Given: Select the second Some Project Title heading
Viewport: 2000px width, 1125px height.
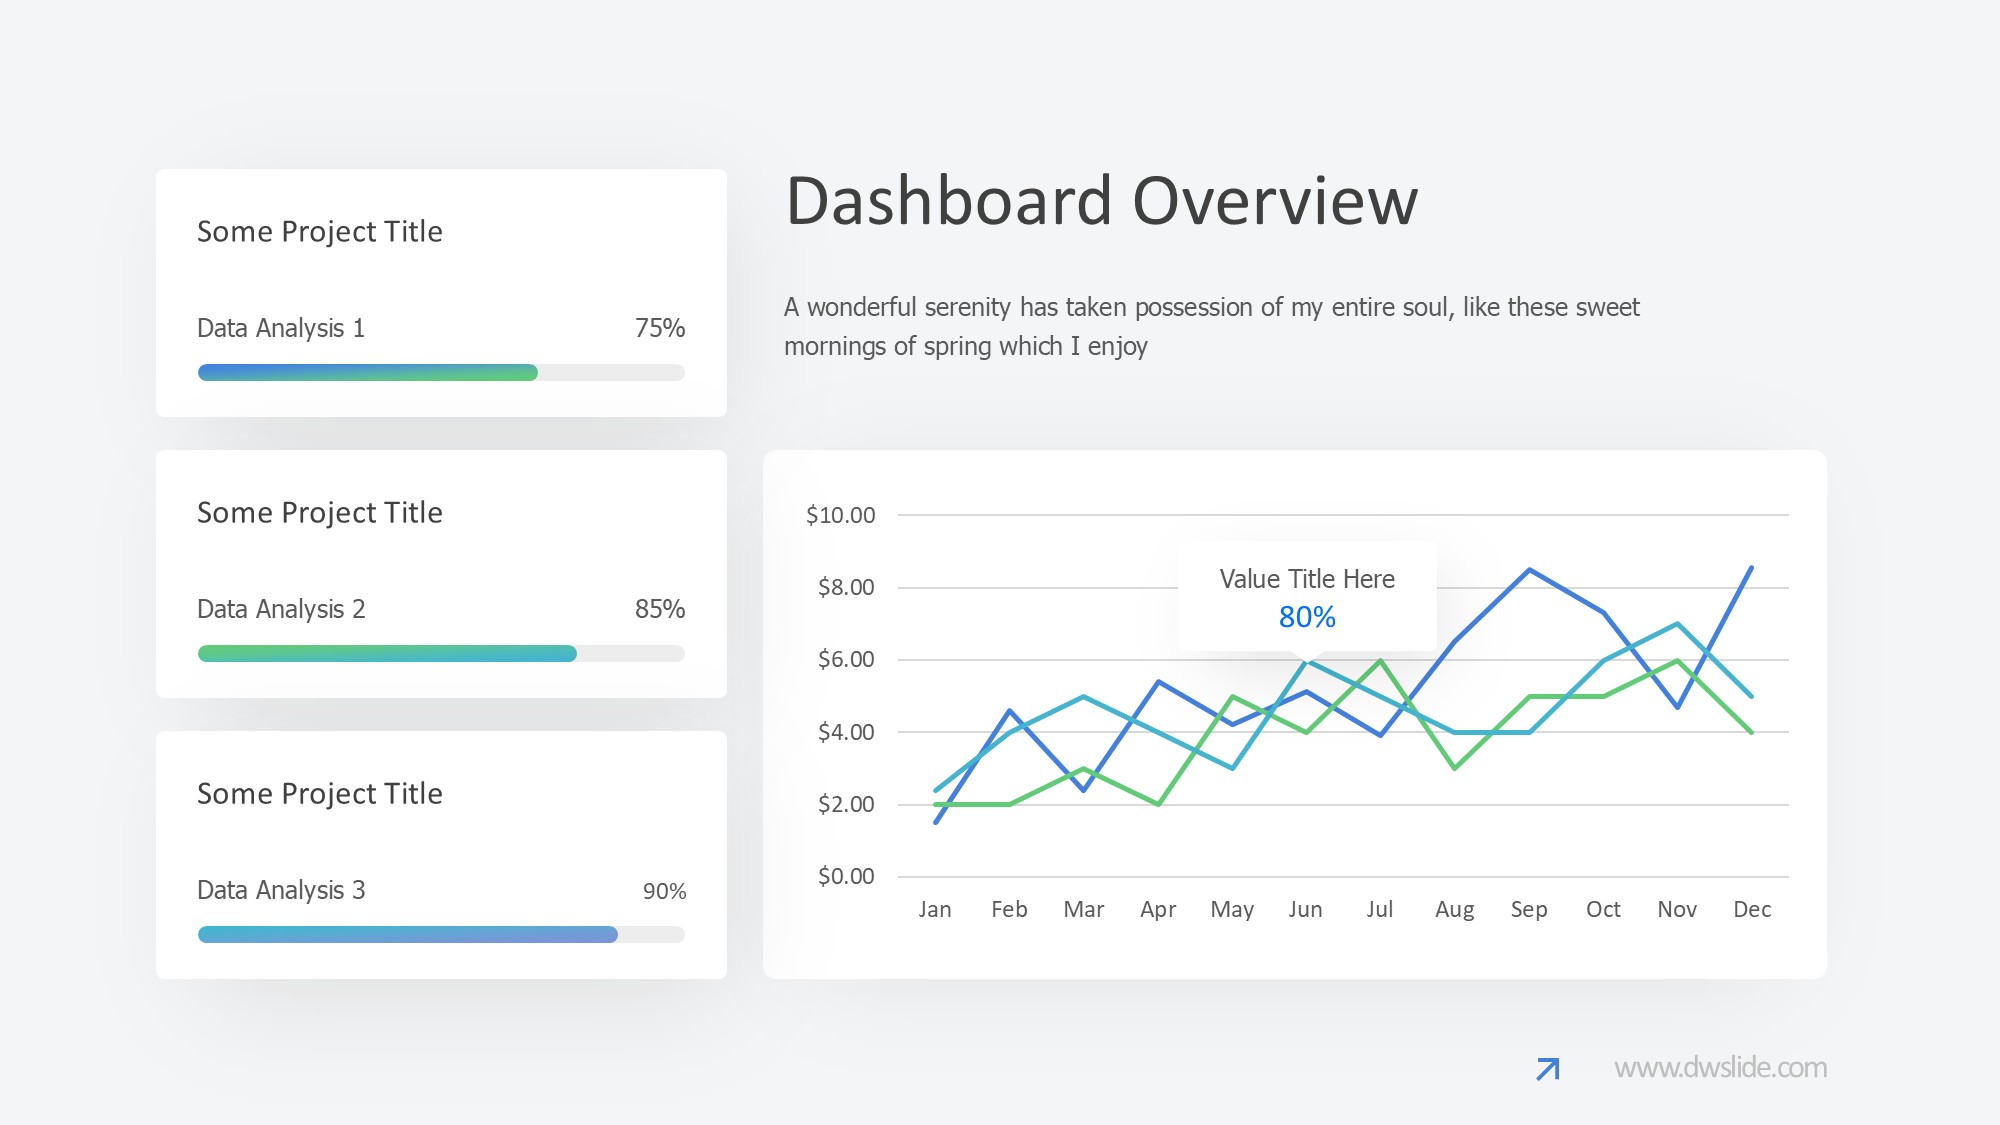Looking at the screenshot, I should tap(320, 513).
